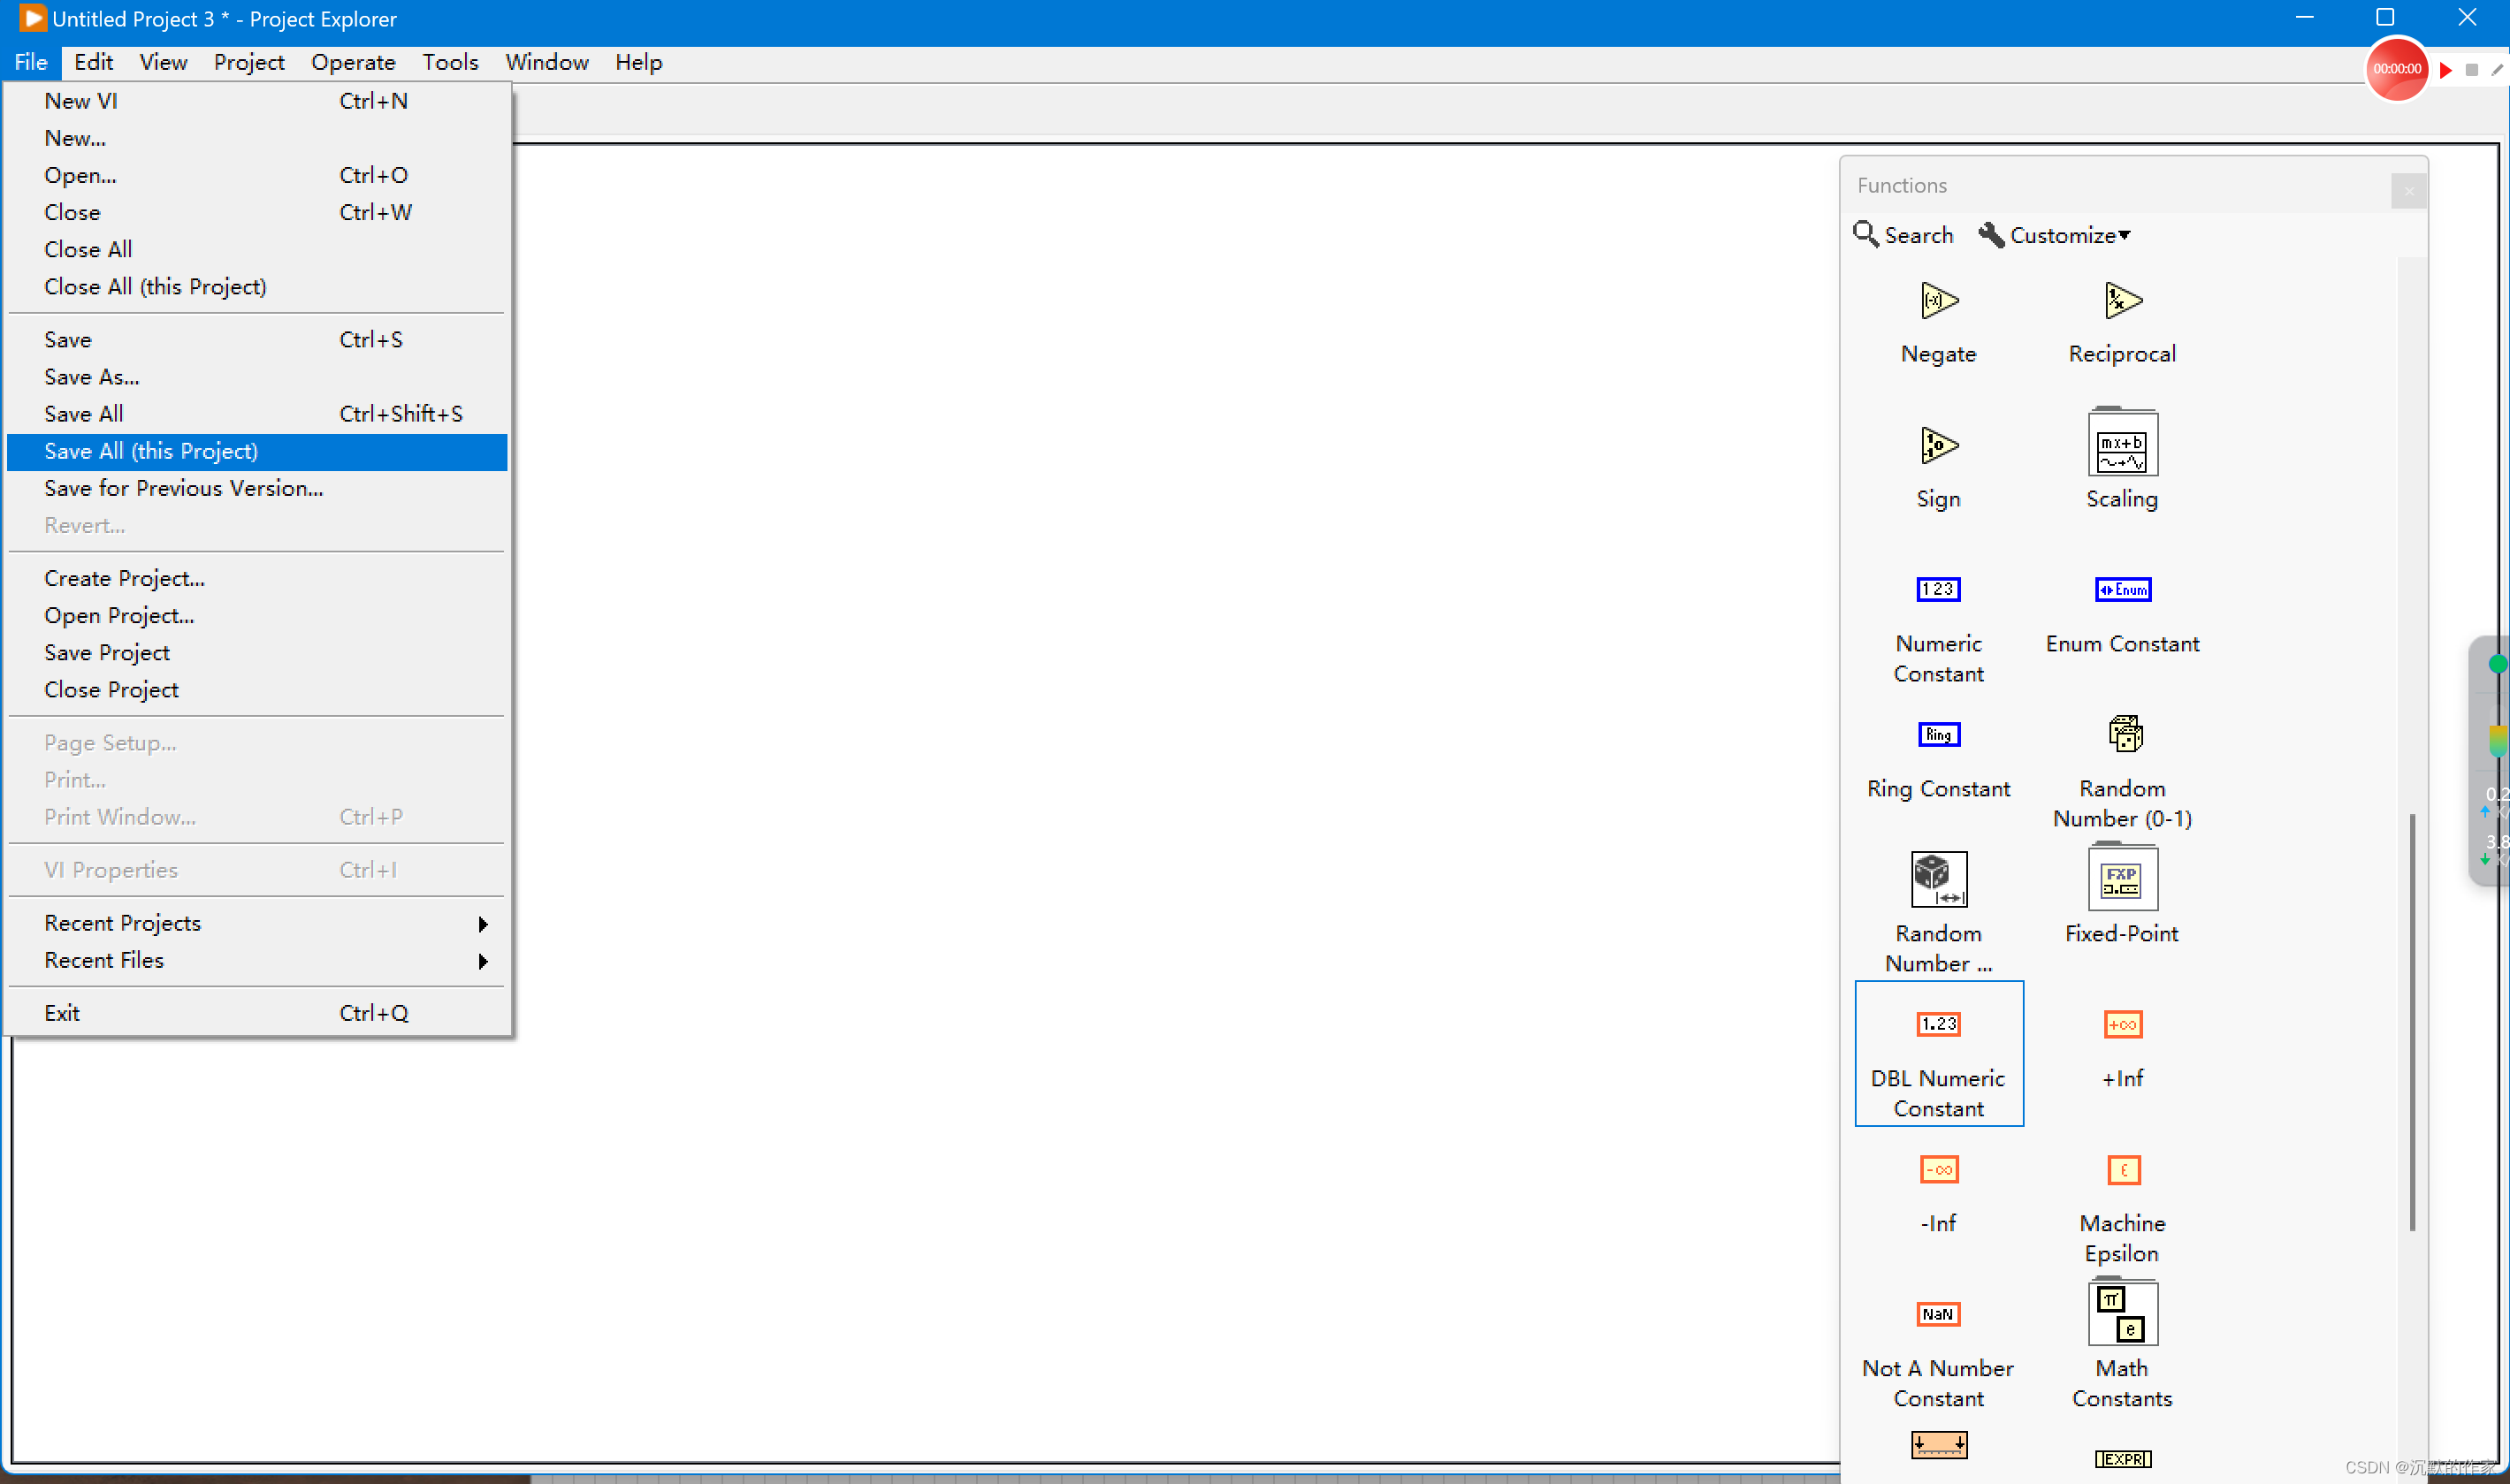Open the Project menu

point(249,62)
